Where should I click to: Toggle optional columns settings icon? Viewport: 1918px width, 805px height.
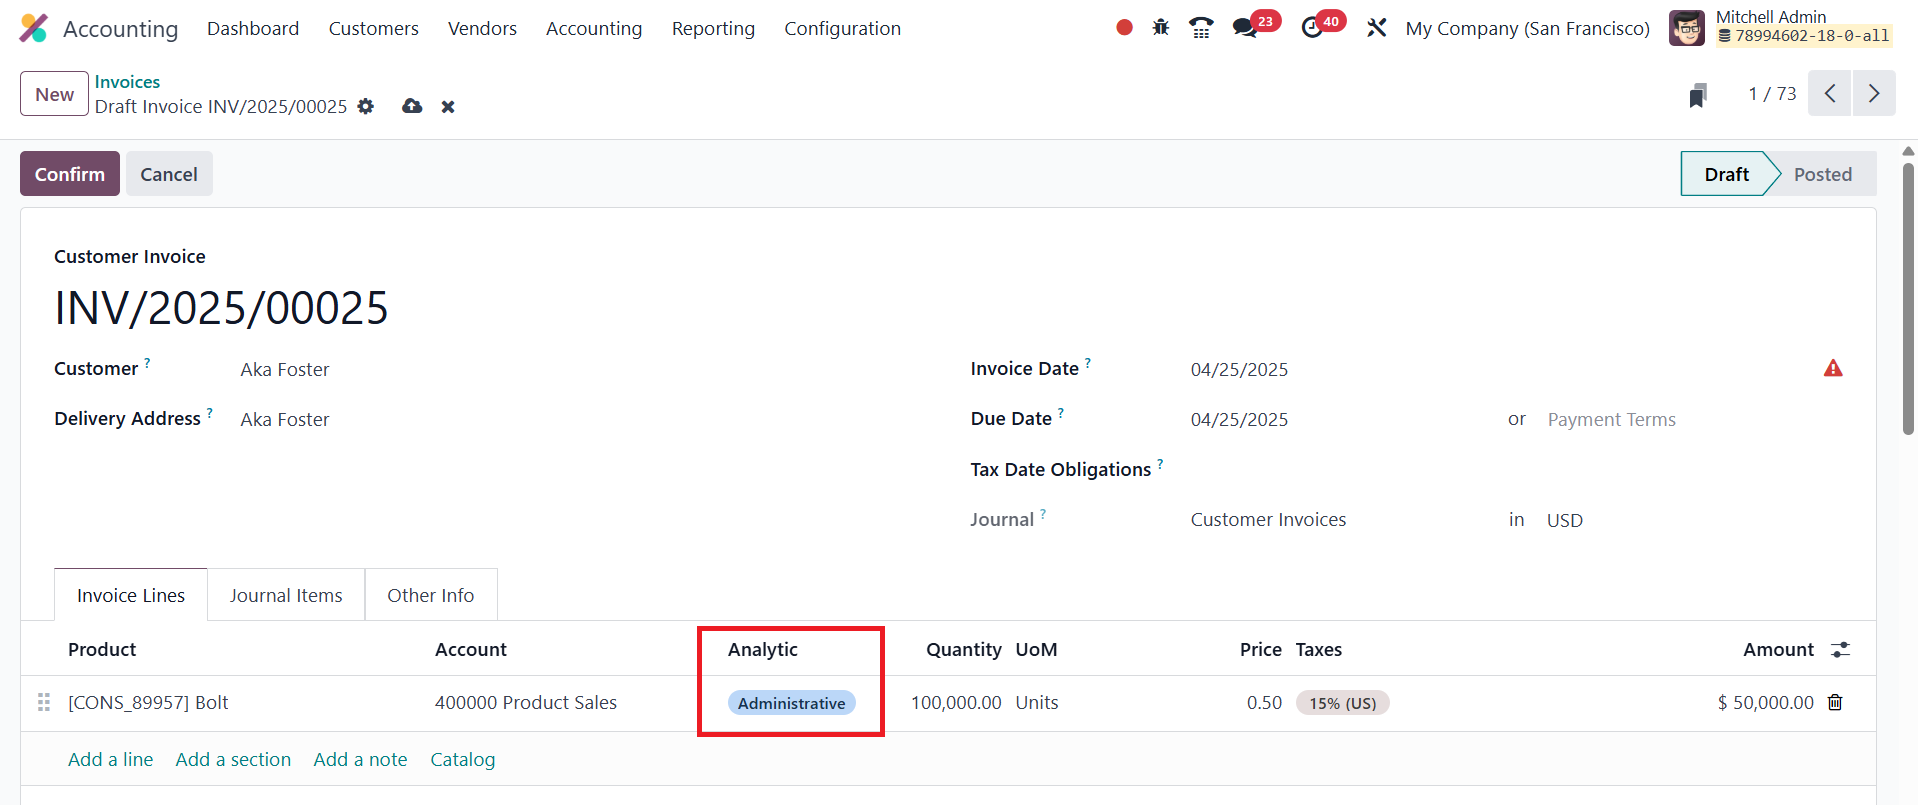pyautogui.click(x=1840, y=650)
